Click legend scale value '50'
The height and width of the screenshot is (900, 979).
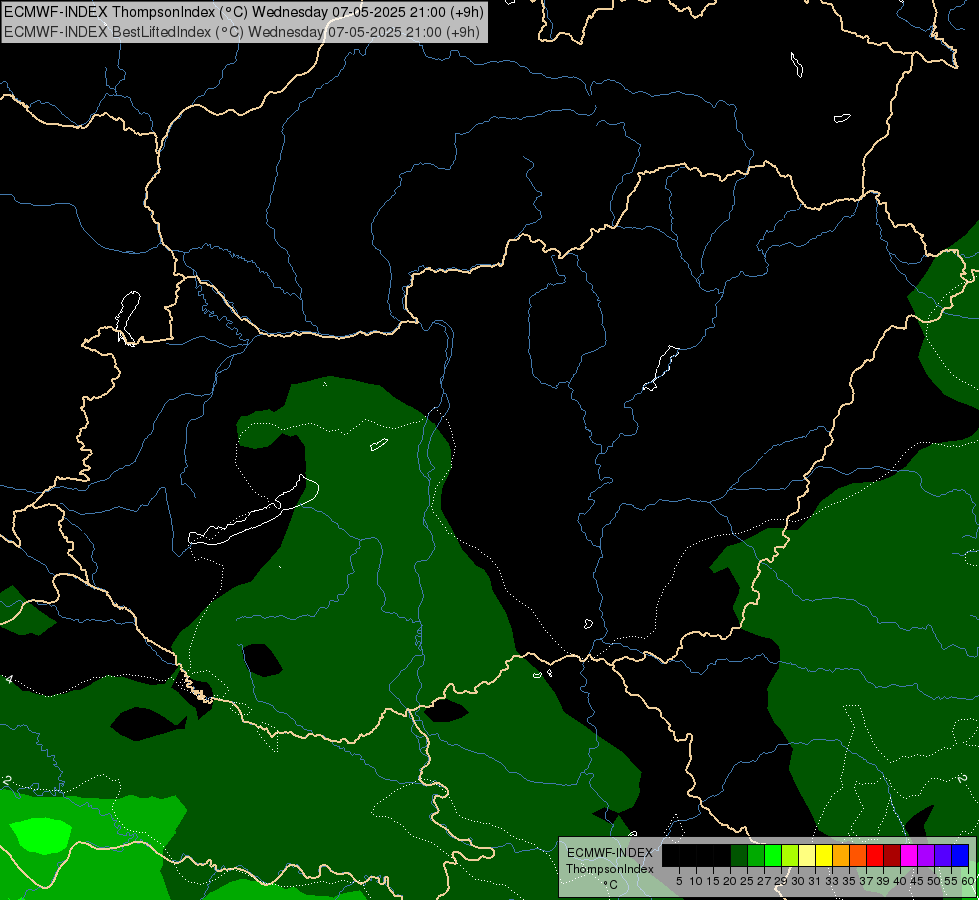[x=935, y=881]
